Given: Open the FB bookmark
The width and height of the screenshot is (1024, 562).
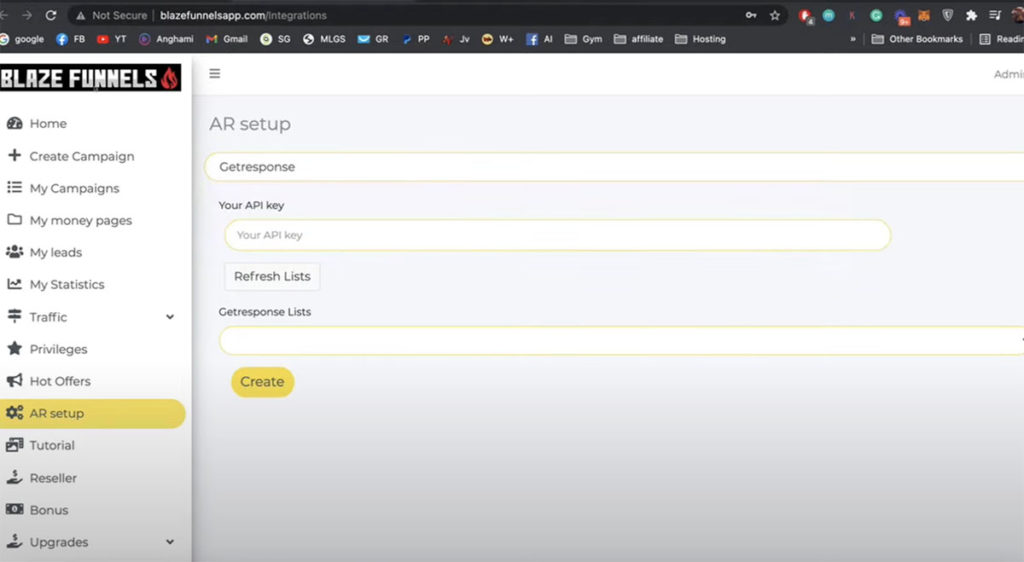Looking at the screenshot, I should pos(71,39).
